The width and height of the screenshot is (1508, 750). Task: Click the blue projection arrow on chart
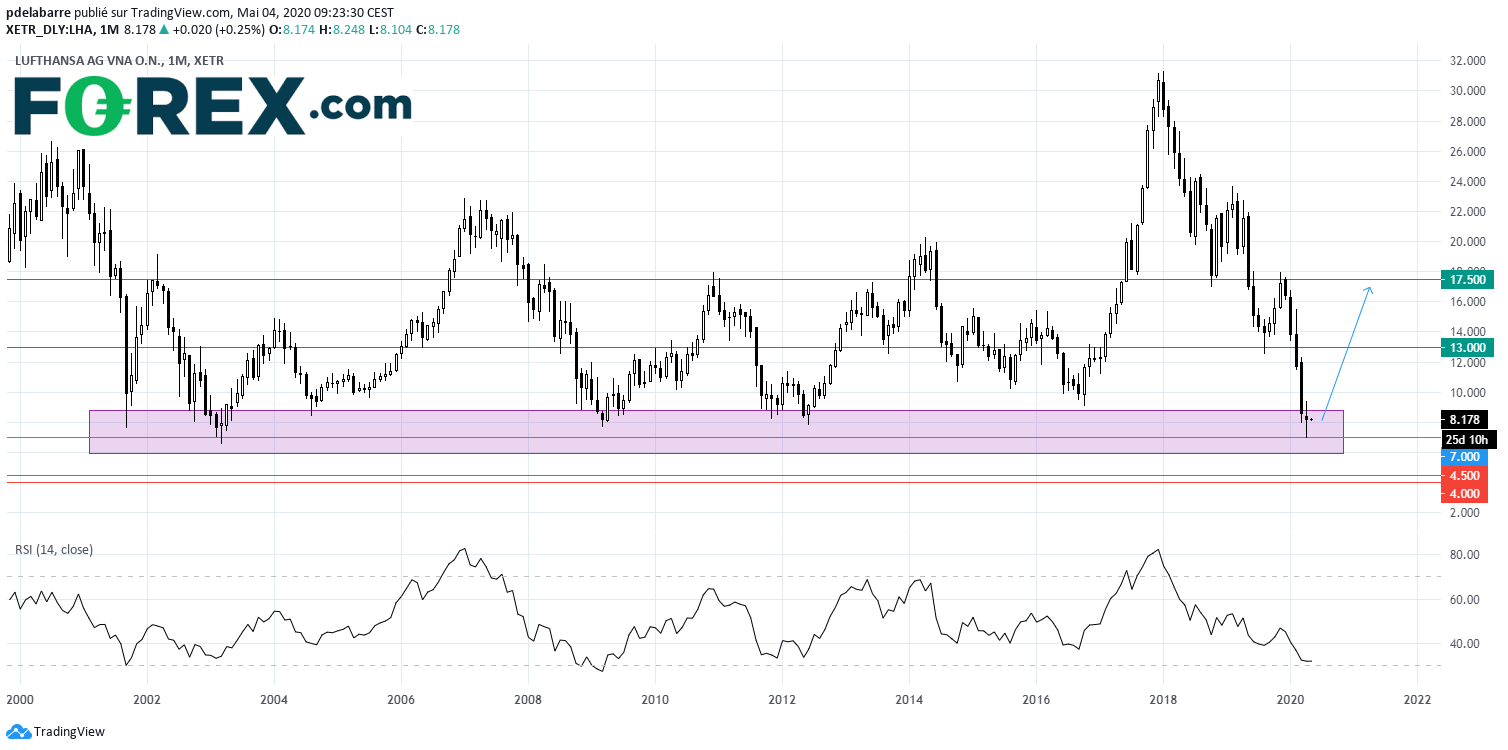click(1346, 352)
